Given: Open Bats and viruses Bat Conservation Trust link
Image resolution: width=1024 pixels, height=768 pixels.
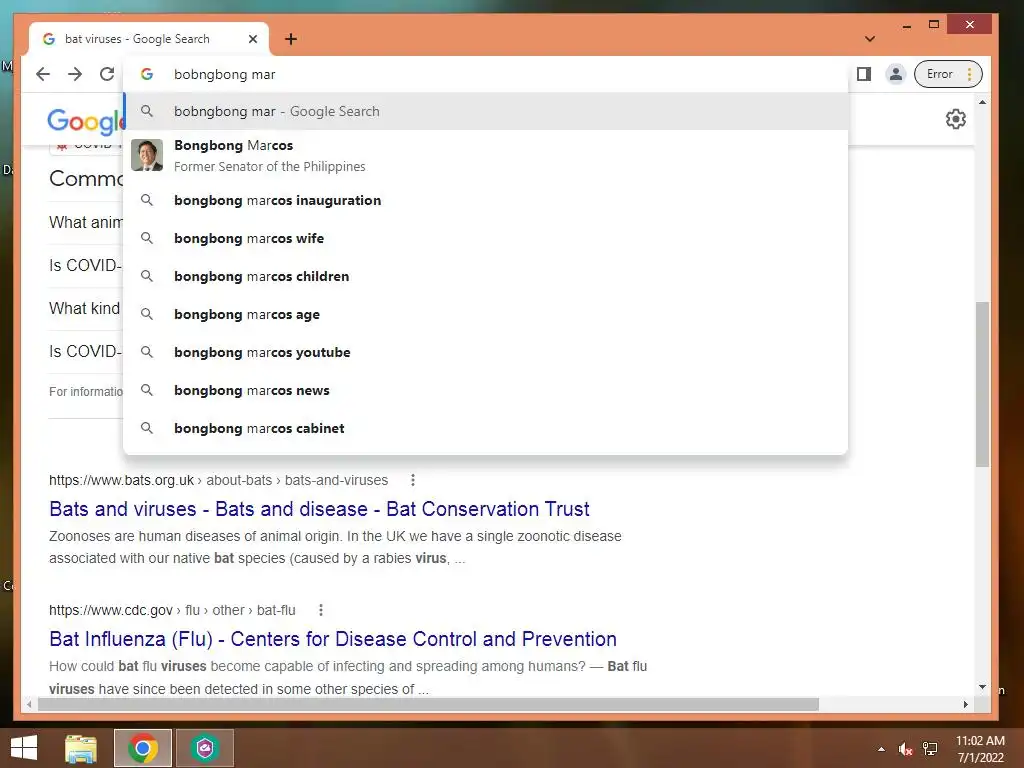Looking at the screenshot, I should pos(319,509).
